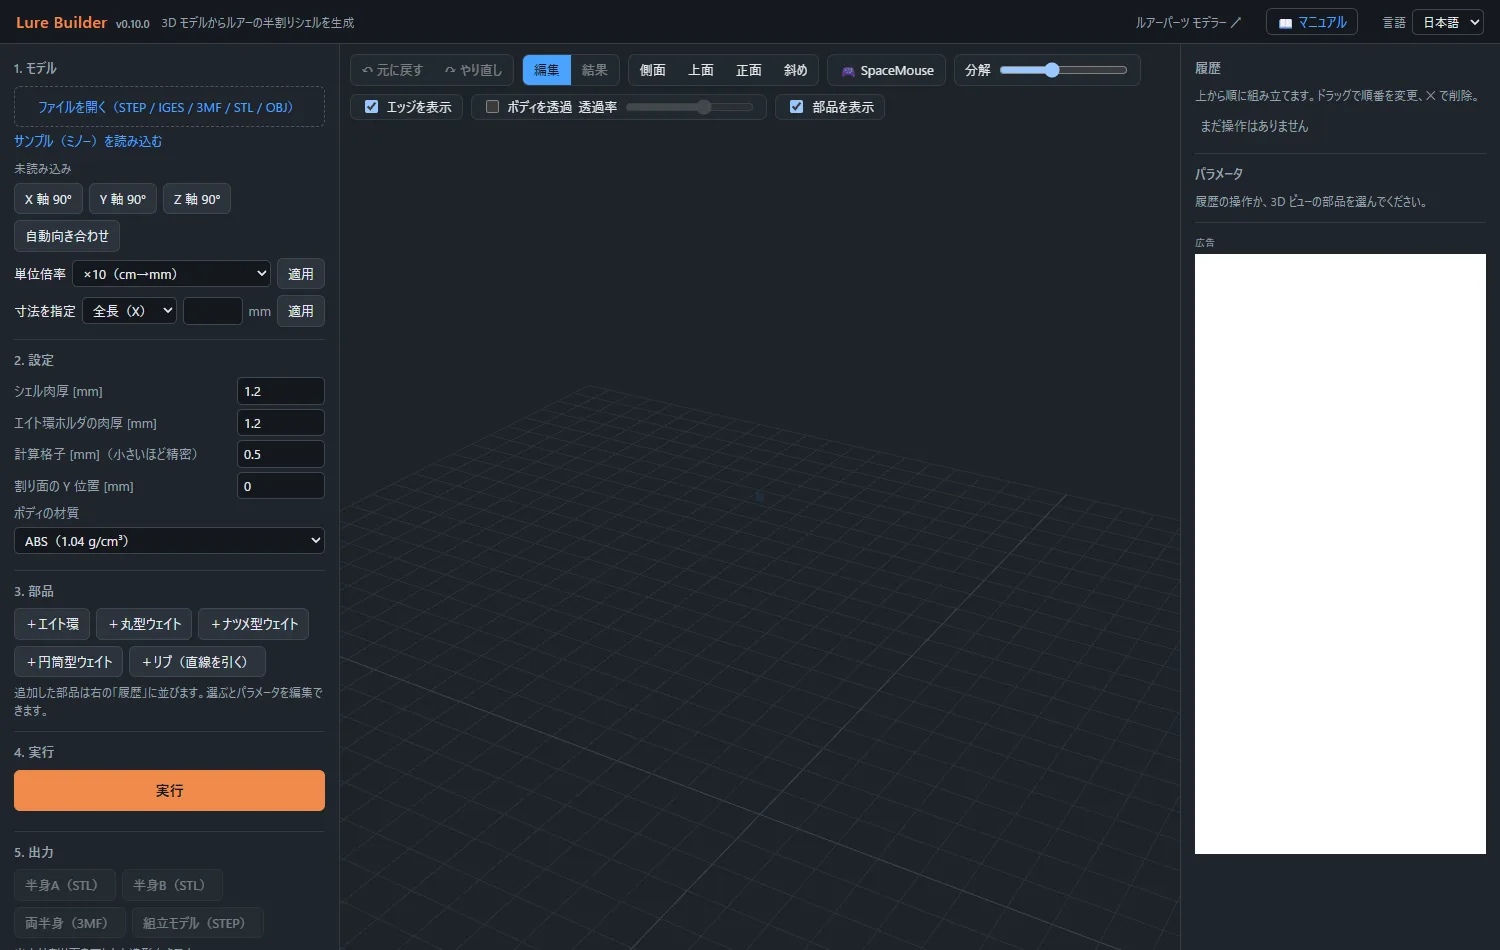Apply the 寸法を指定 dimension value
Screen dimensions: 1500x950
pos(301,311)
